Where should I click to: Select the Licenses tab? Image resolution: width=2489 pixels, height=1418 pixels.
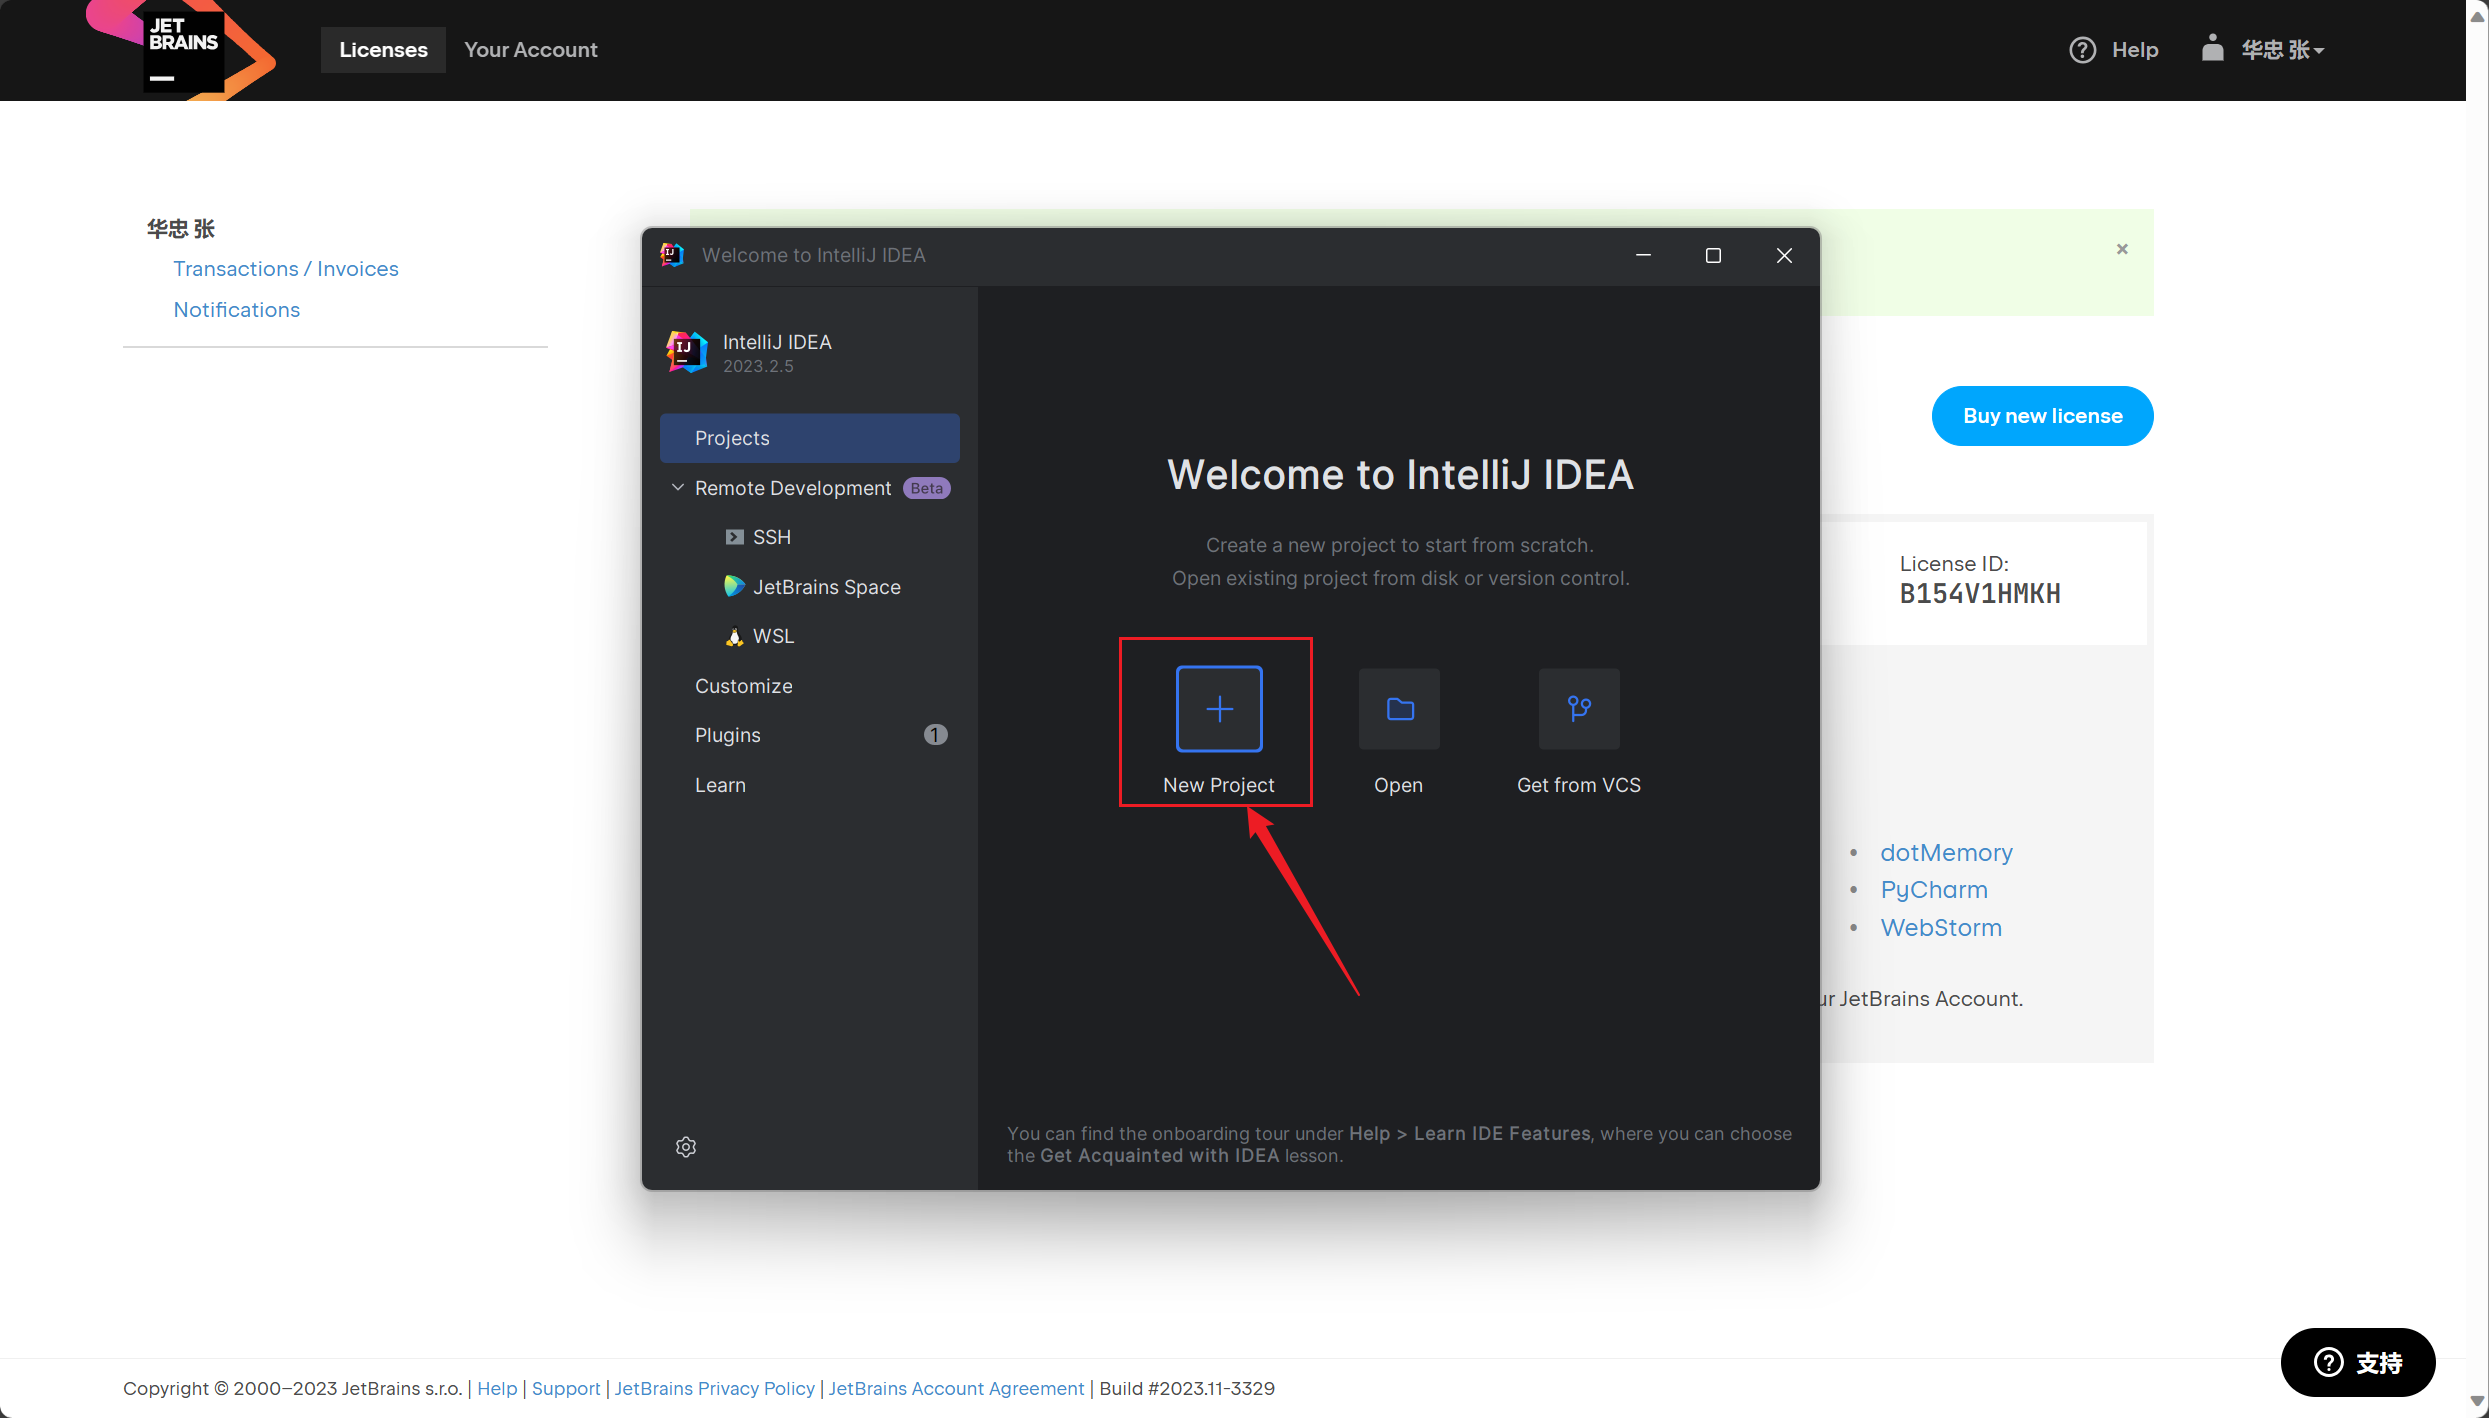tap(383, 50)
